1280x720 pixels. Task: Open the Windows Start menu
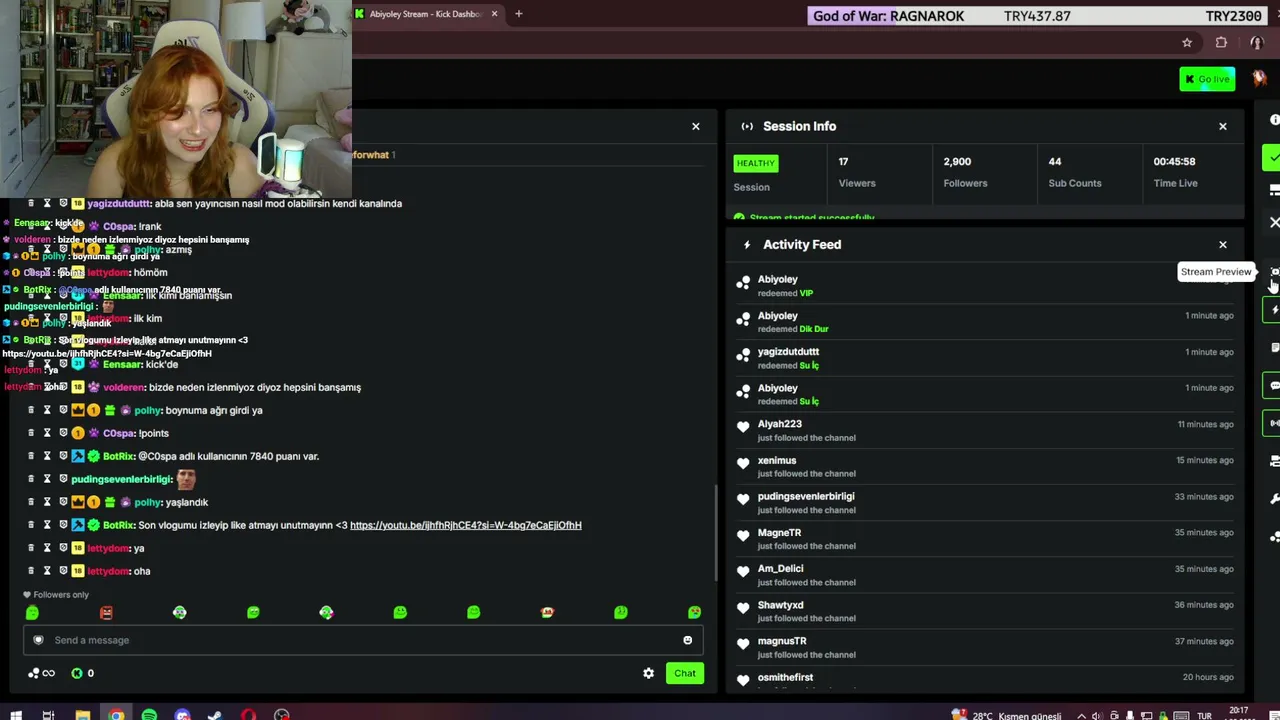[15, 715]
